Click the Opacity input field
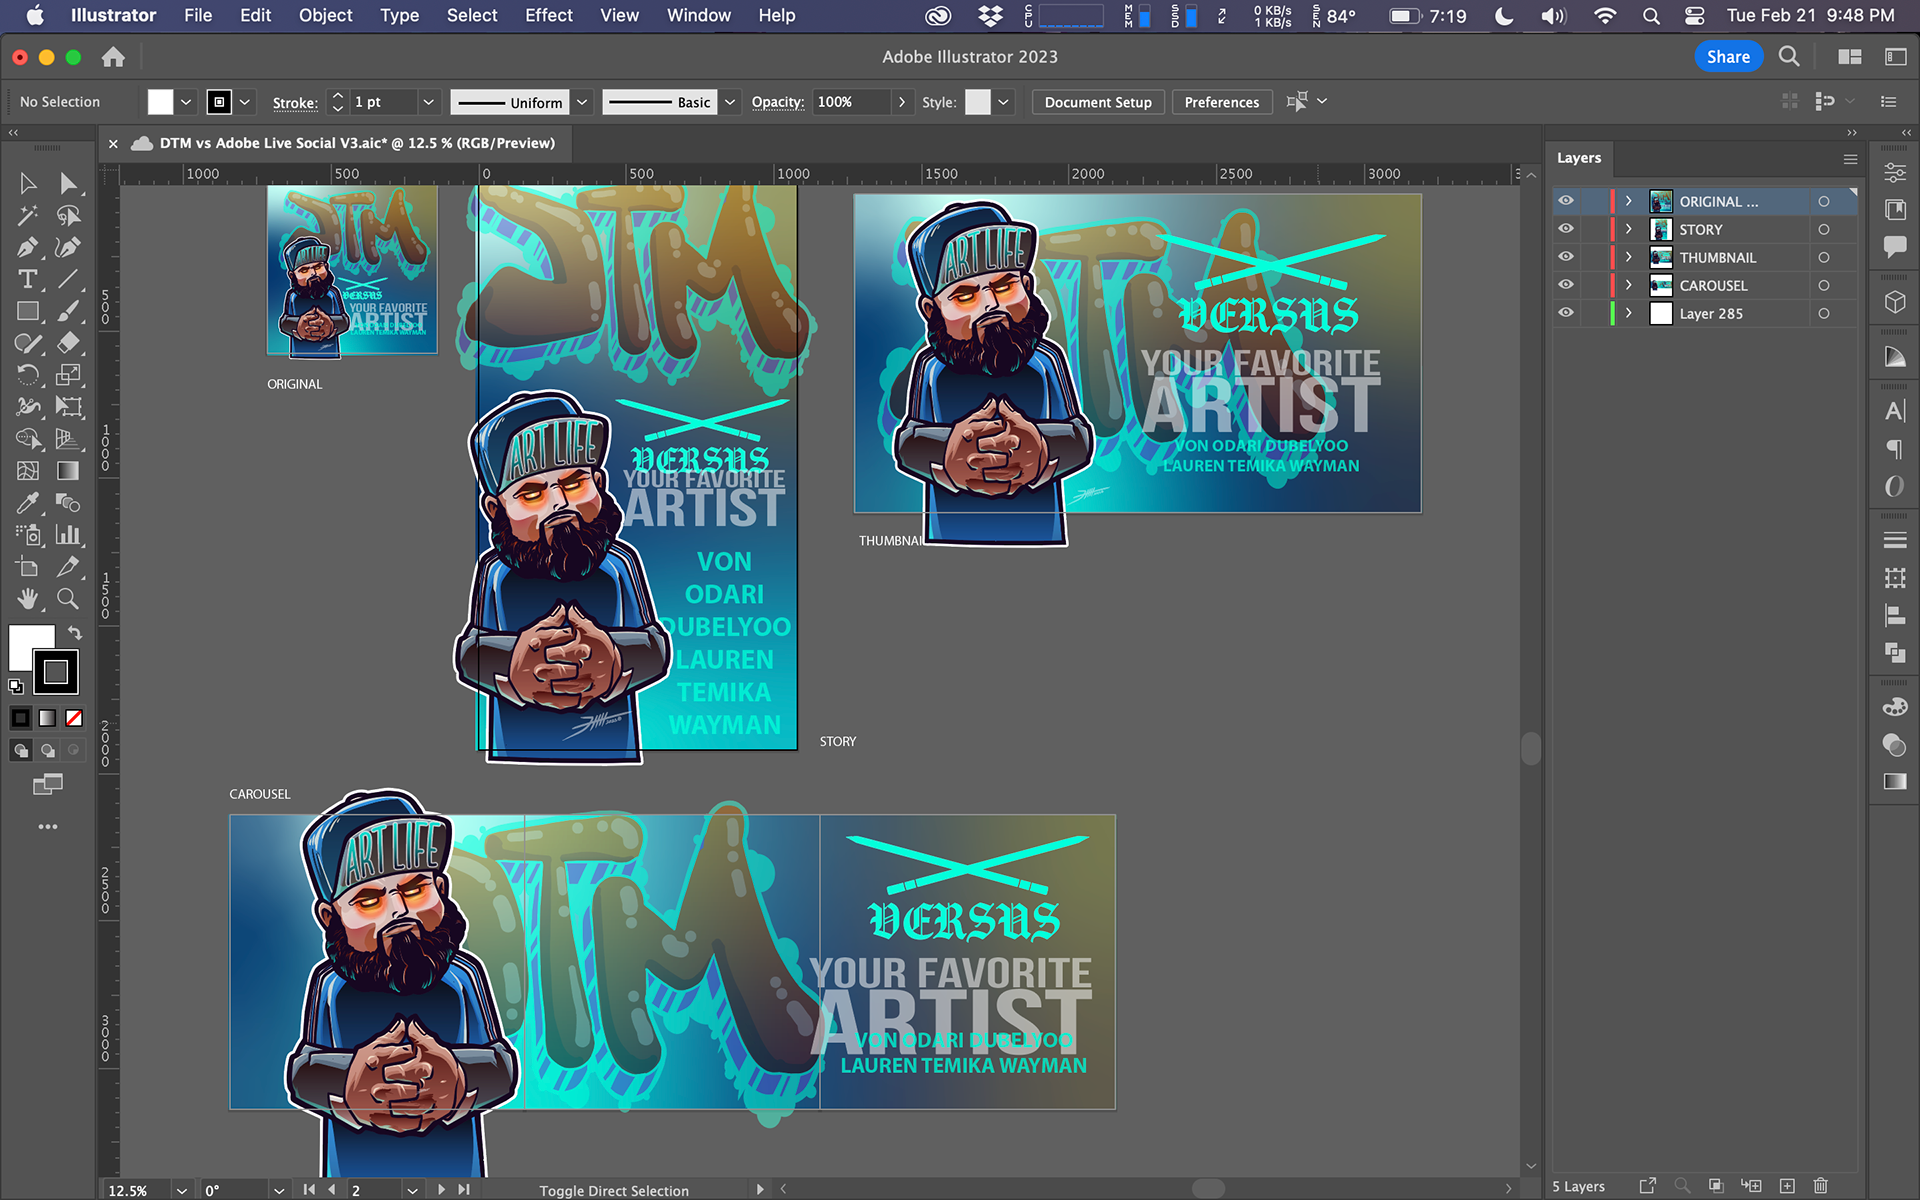 coord(850,102)
